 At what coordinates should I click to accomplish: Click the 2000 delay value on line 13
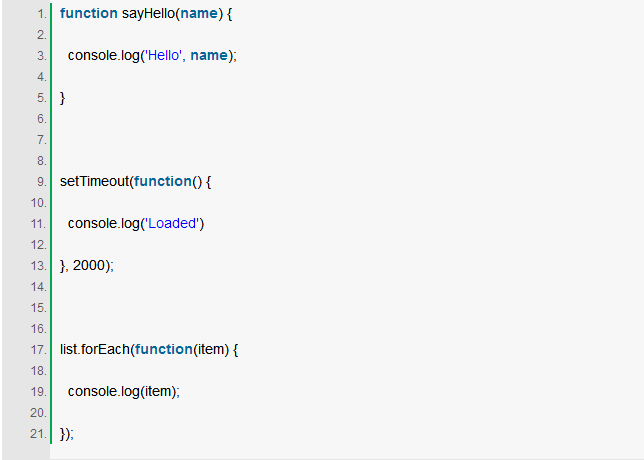pos(89,265)
